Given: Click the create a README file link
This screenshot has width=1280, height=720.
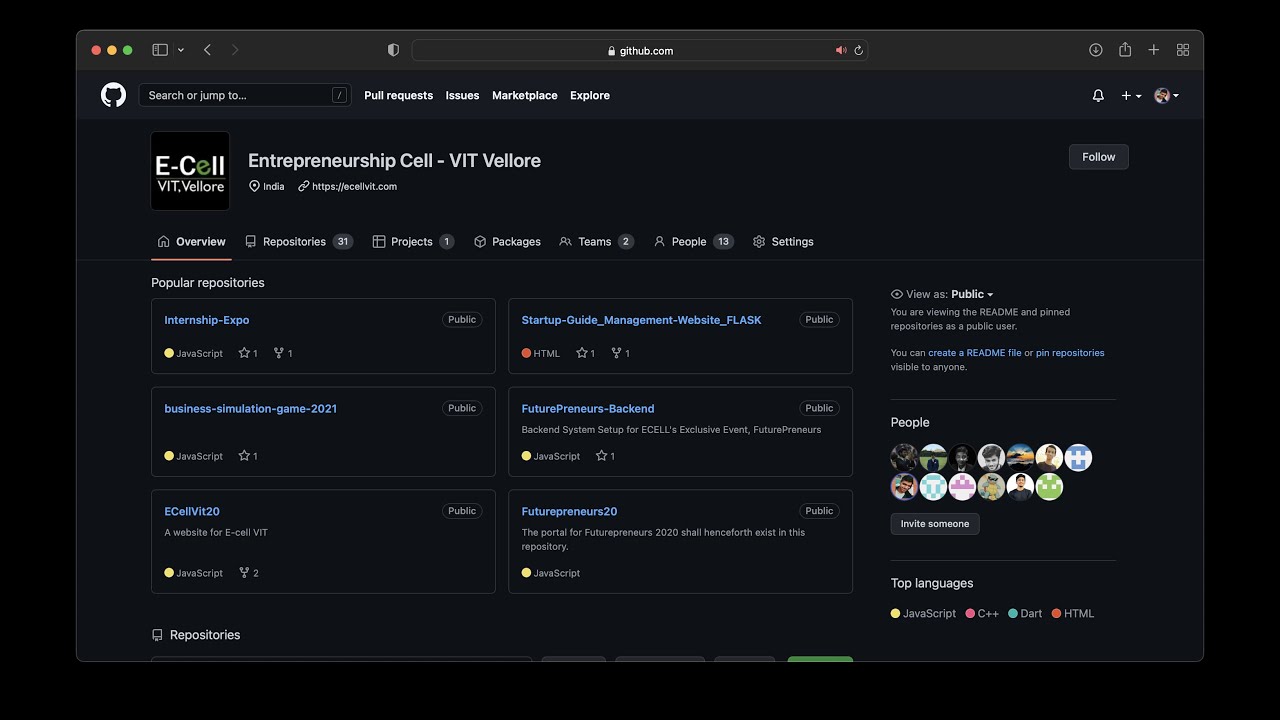Looking at the screenshot, I should tap(975, 353).
